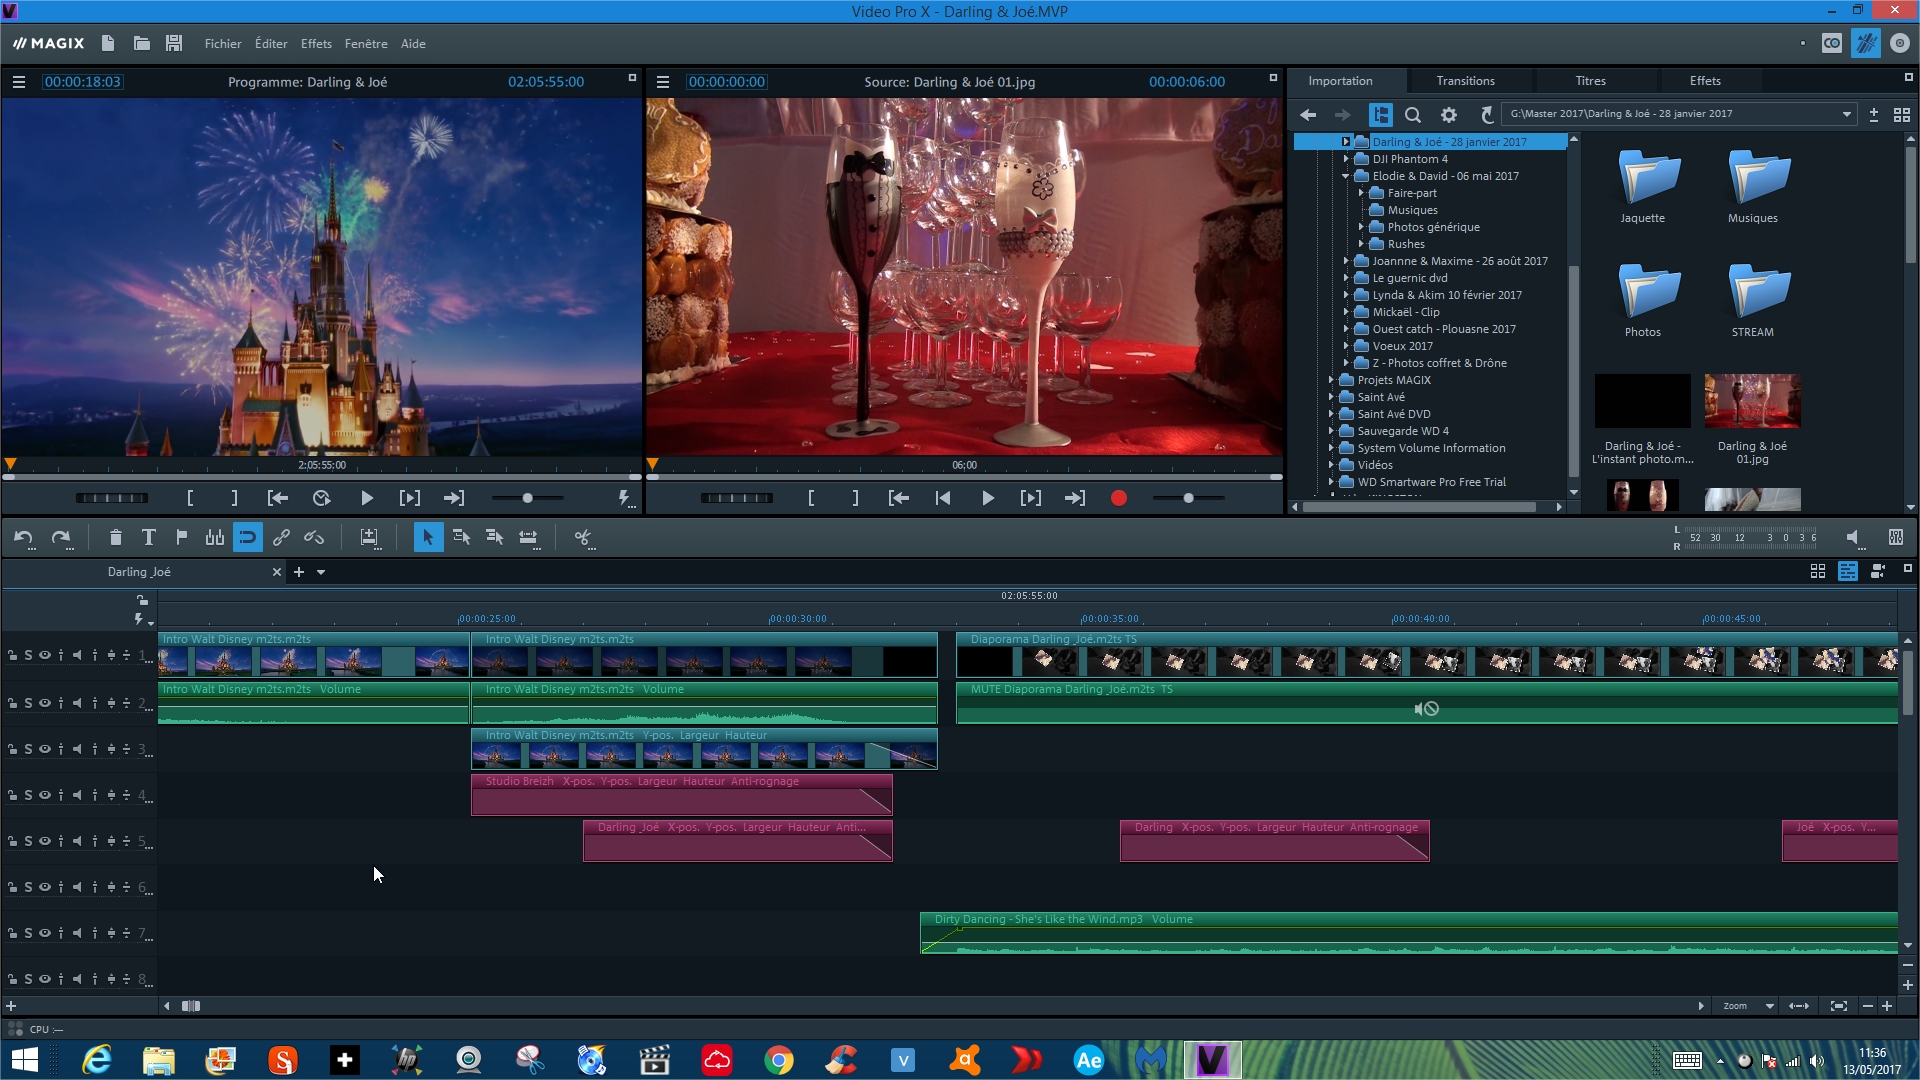The width and height of the screenshot is (1920, 1080).
Task: Set in-point bracket in program monitor
Action: (190, 498)
